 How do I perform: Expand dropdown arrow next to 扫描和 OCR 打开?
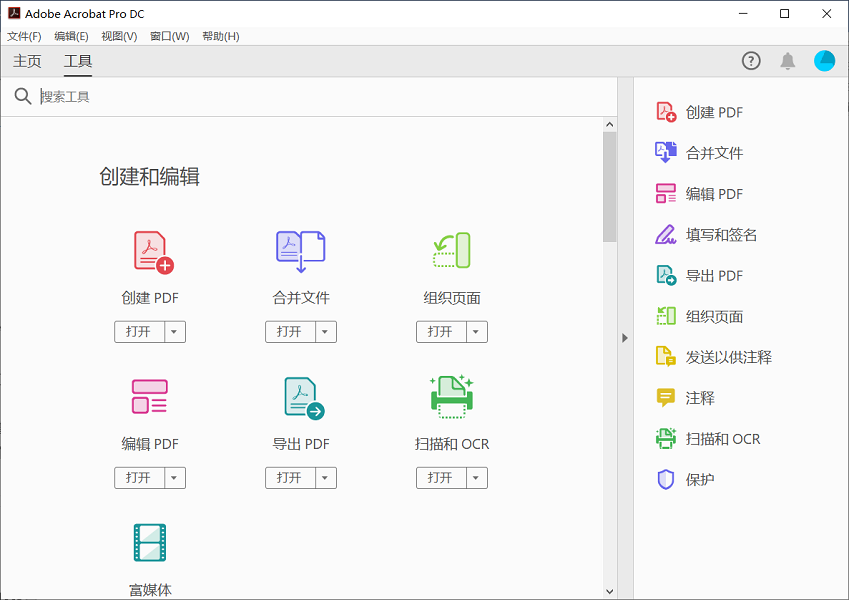[x=476, y=478]
